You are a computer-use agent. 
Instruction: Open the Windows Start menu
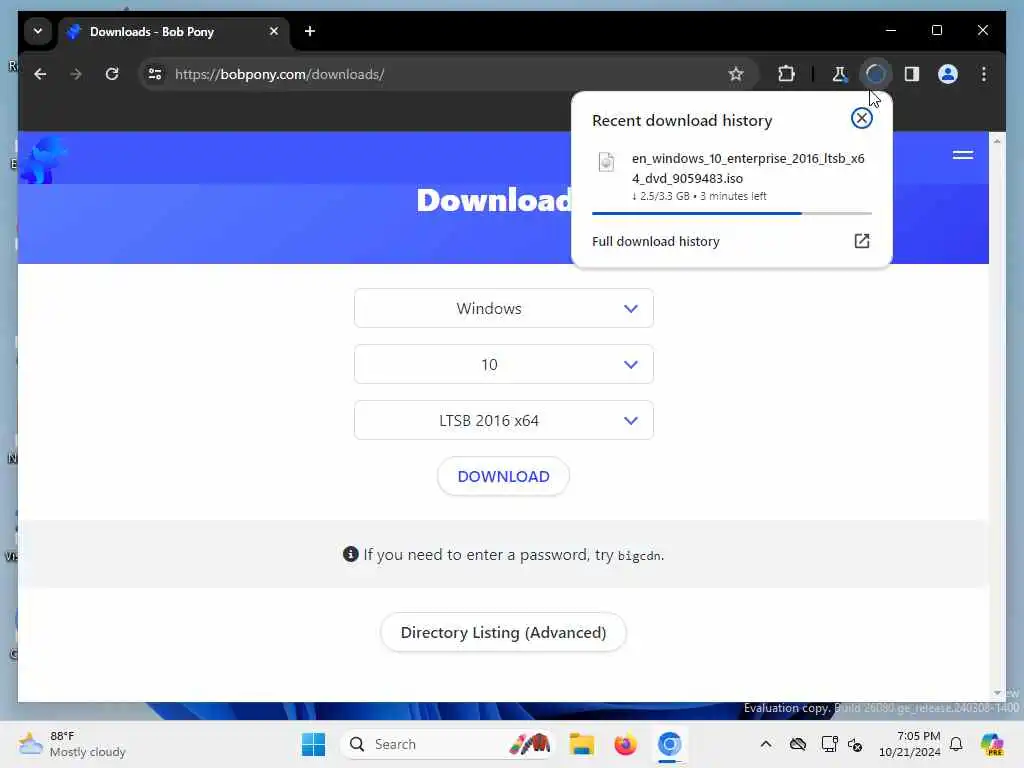point(313,744)
